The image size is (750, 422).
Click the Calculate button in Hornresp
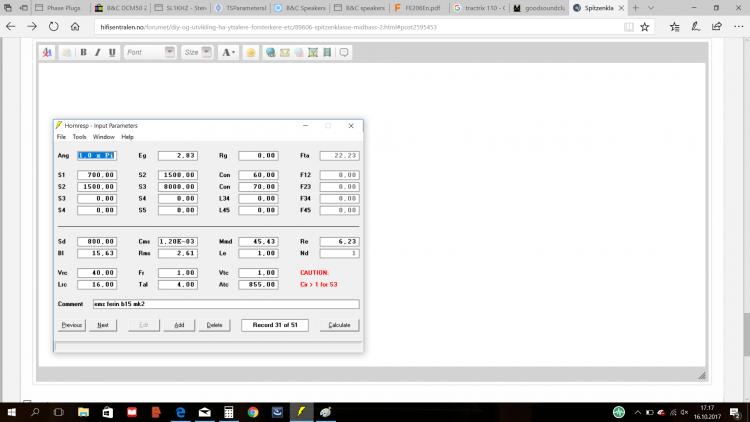pyautogui.click(x=339, y=325)
